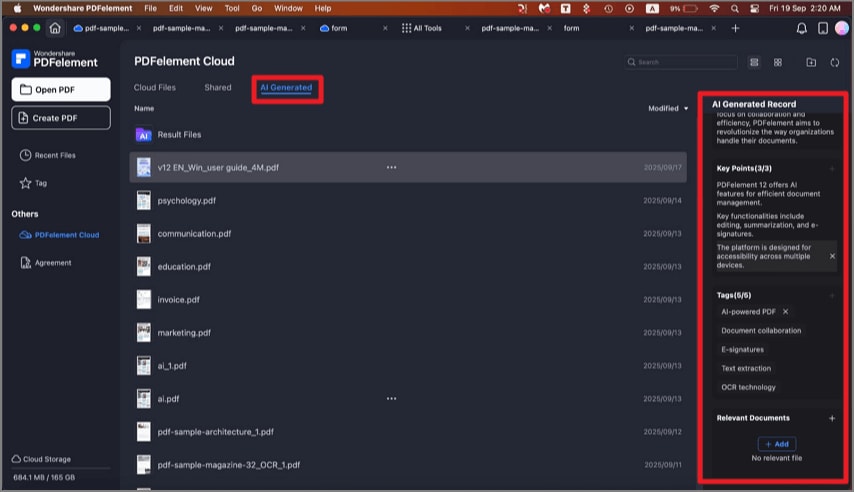The image size is (854, 492).
Task: Click the Agreement document icon in sidebar
Action: 26,263
